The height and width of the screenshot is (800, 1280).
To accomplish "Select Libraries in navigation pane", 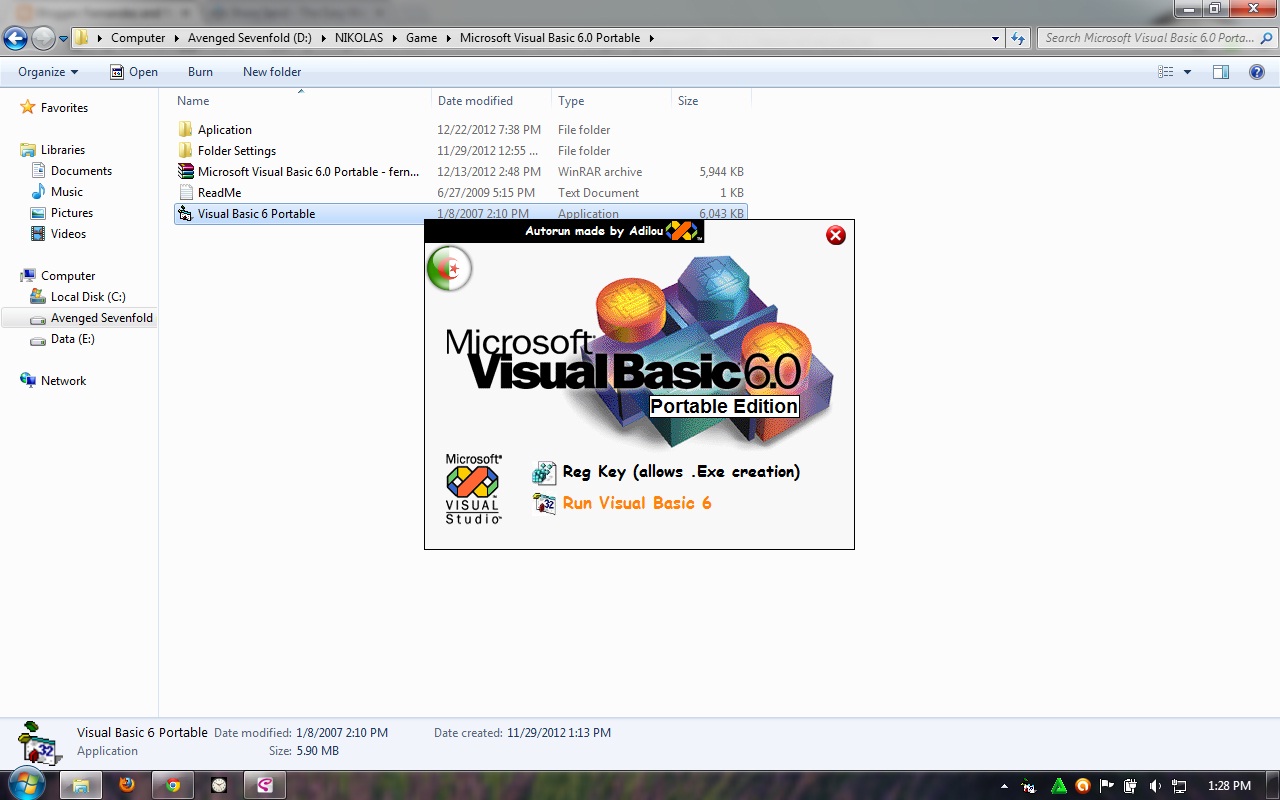I will (62, 150).
